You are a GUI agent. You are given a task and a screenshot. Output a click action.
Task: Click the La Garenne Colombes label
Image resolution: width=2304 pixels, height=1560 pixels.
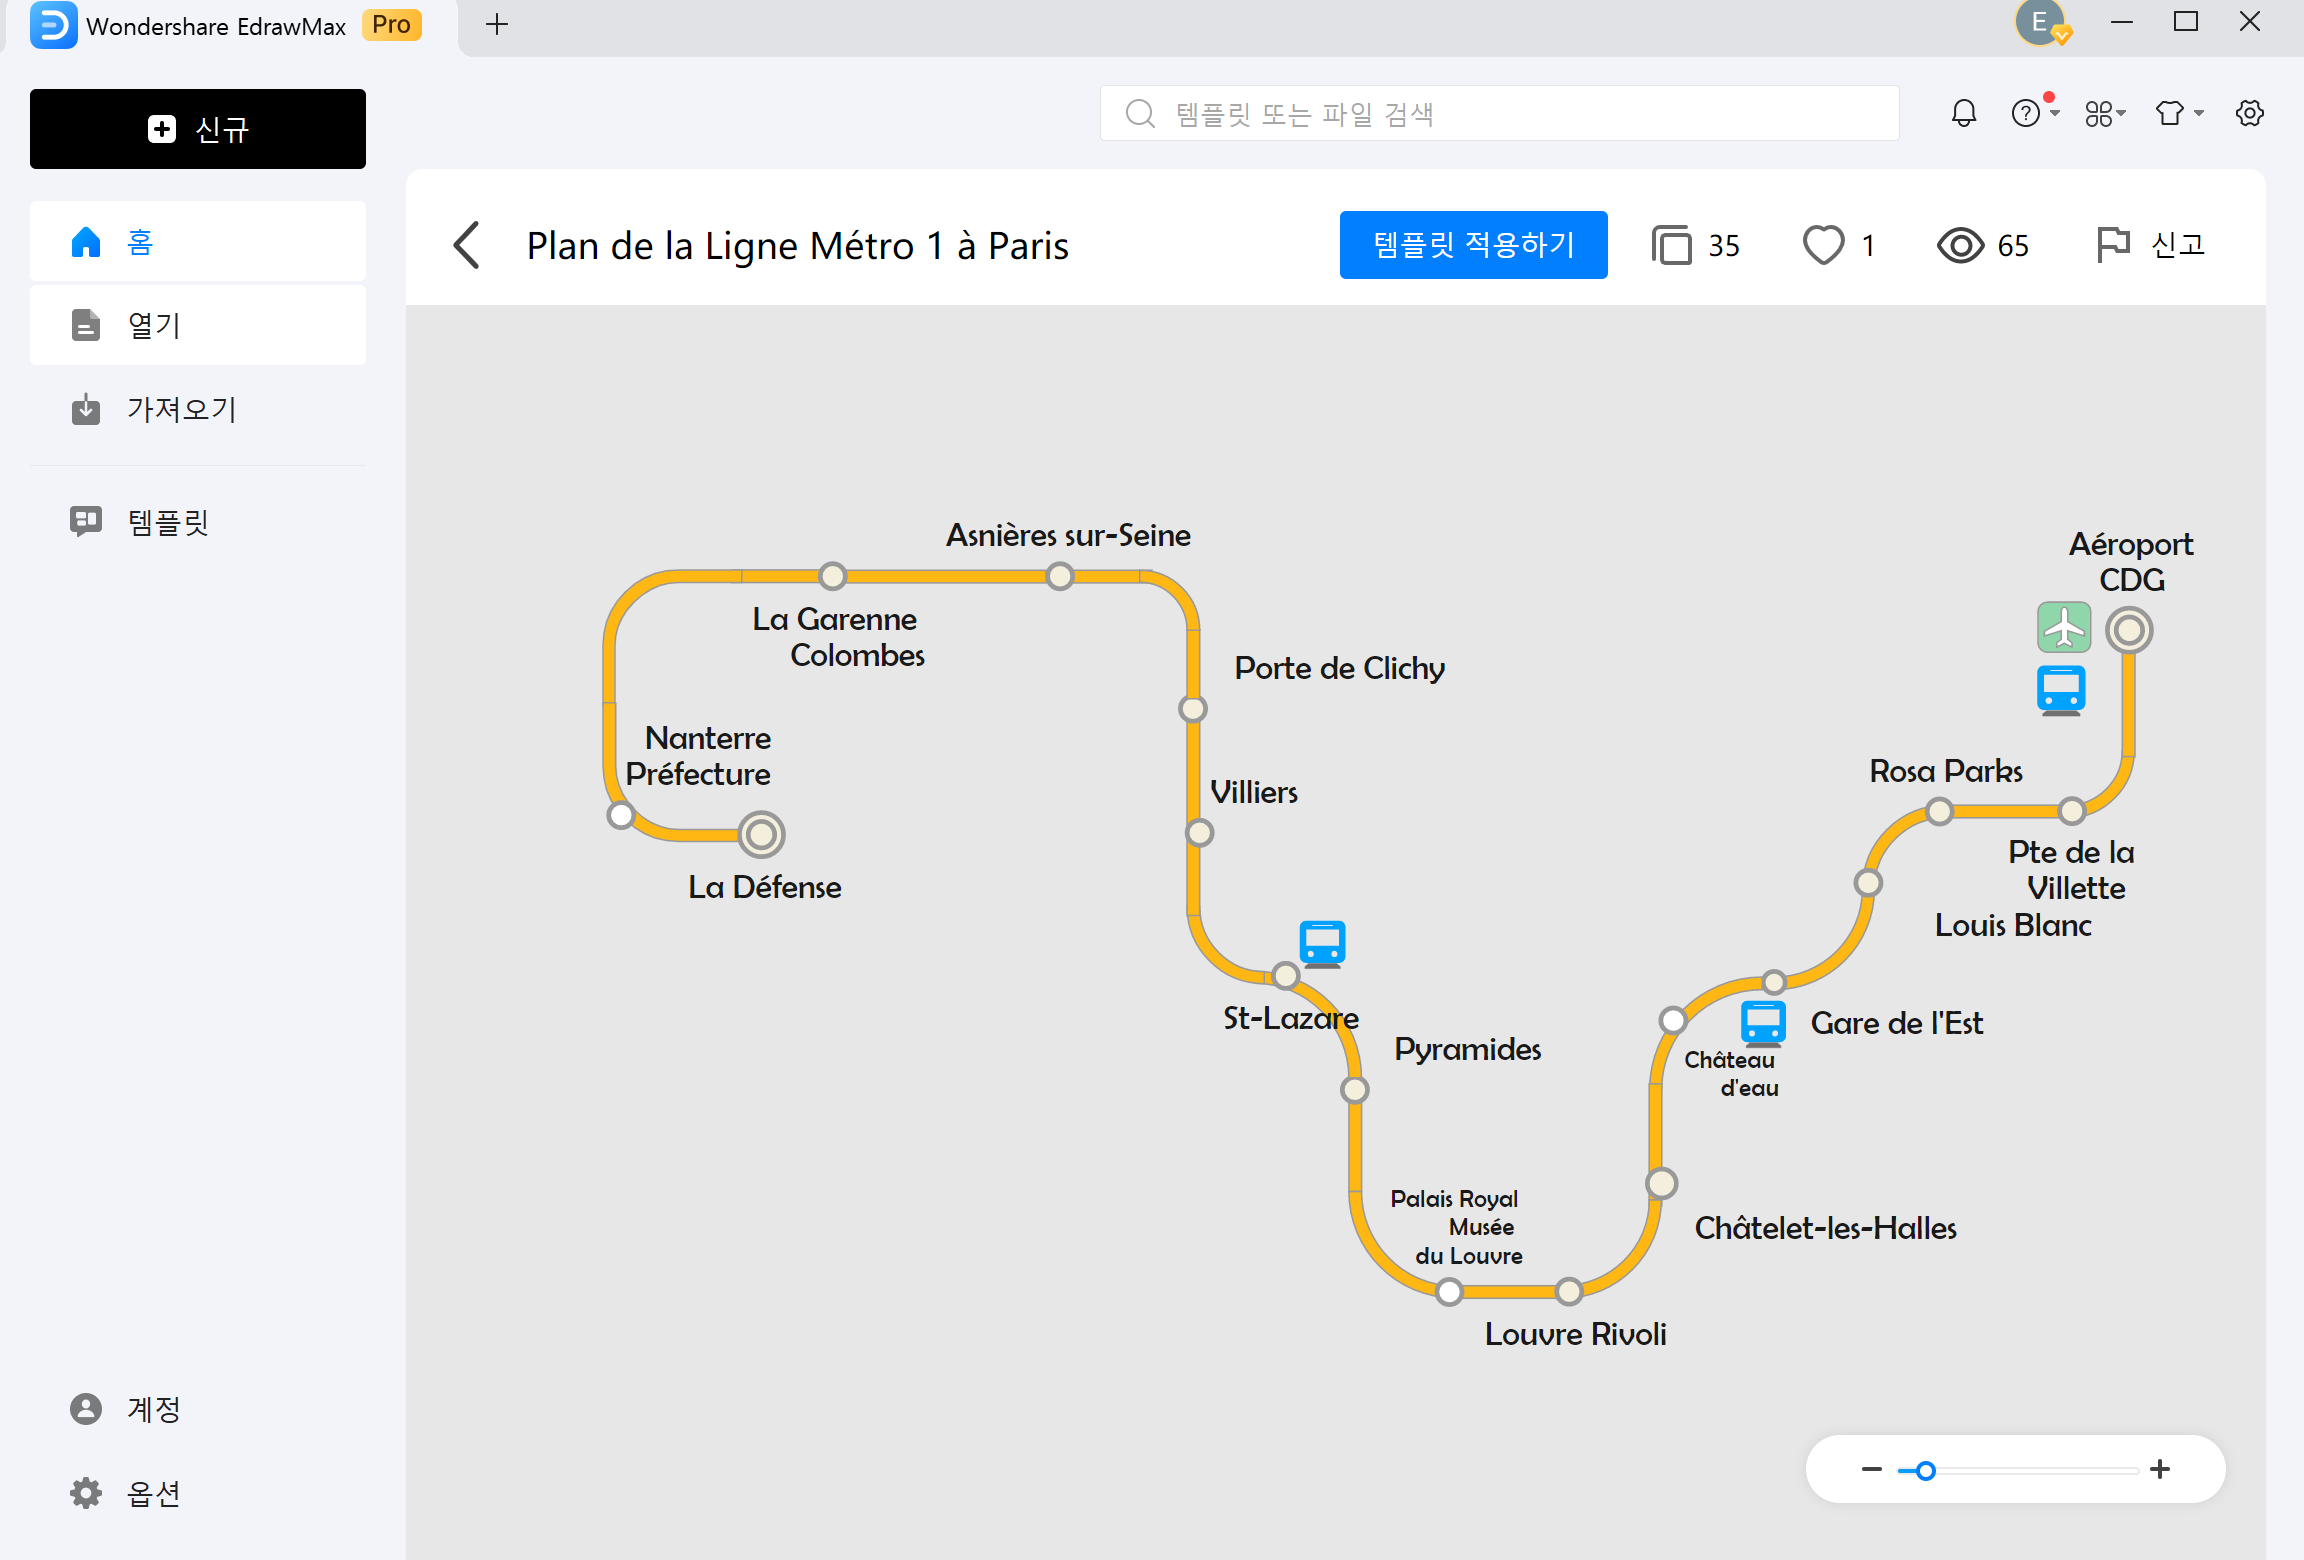838,637
